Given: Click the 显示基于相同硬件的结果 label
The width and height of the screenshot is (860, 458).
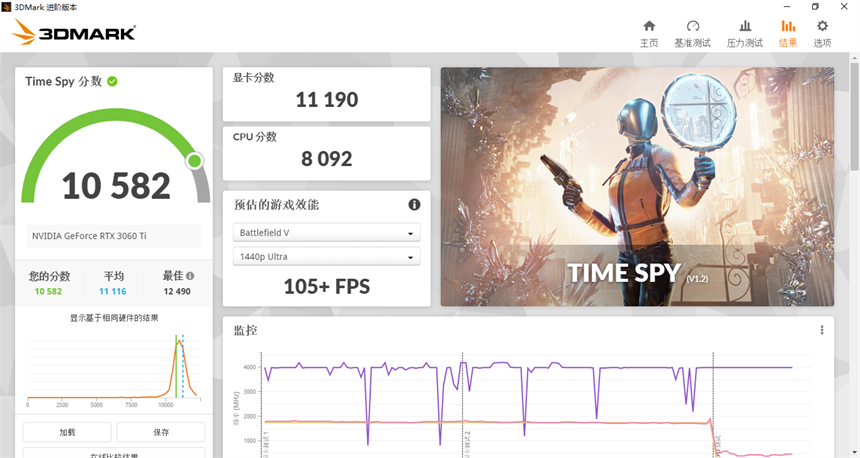Looking at the screenshot, I should pyautogui.click(x=114, y=318).
